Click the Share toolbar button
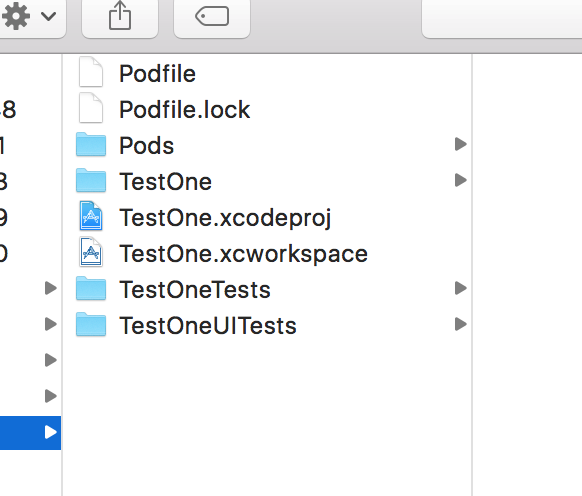Viewport: 582px width, 496px height. pos(120,17)
